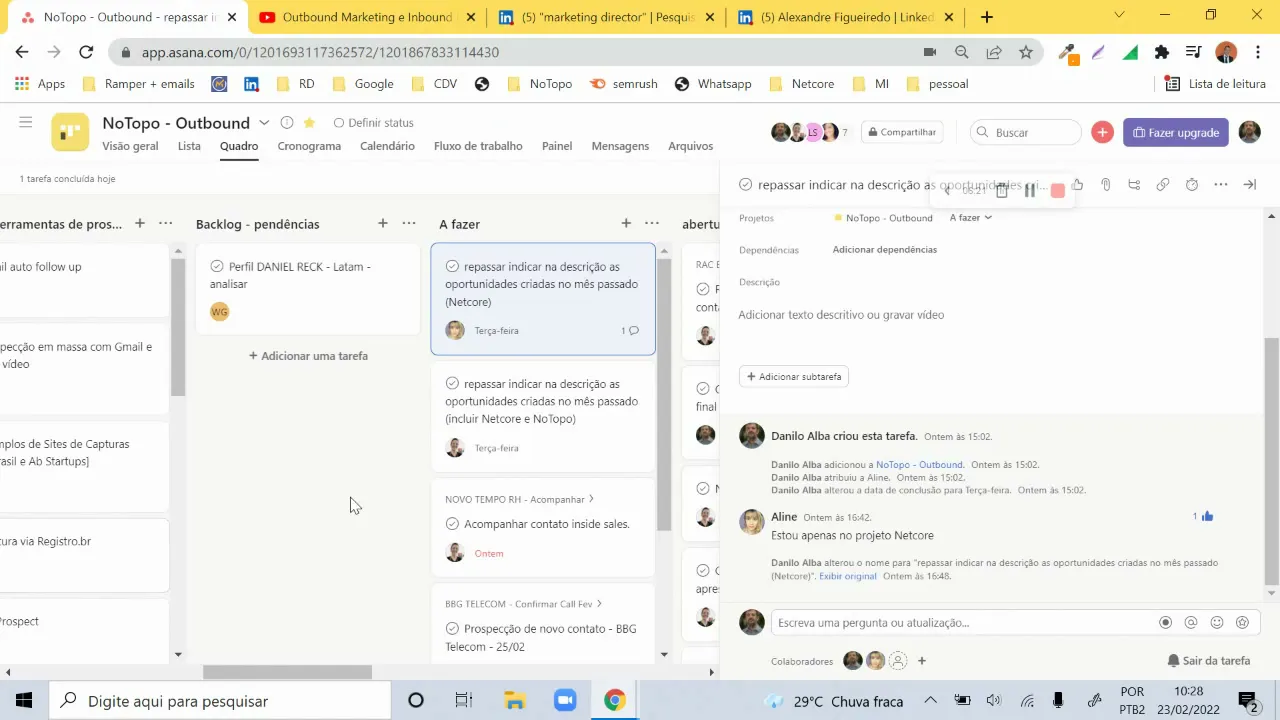Reload the Asana page
This screenshot has width=1280, height=720.
(86, 52)
